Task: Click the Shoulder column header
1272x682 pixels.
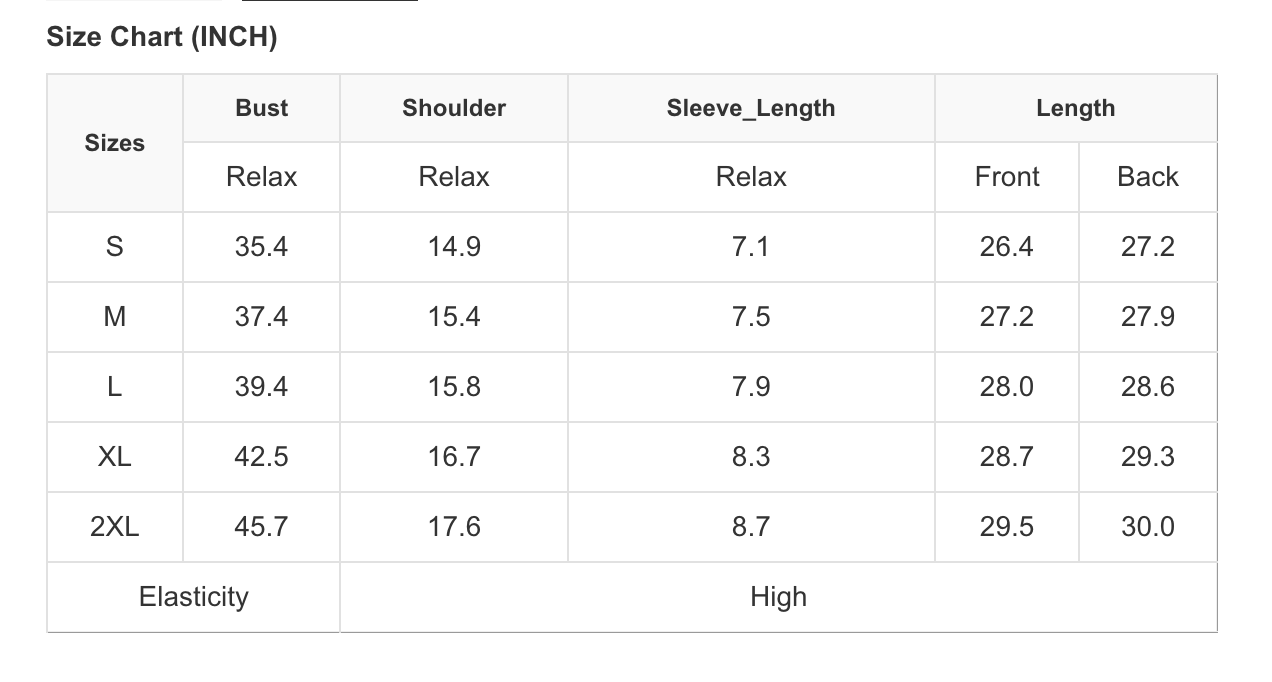Action: tap(454, 108)
